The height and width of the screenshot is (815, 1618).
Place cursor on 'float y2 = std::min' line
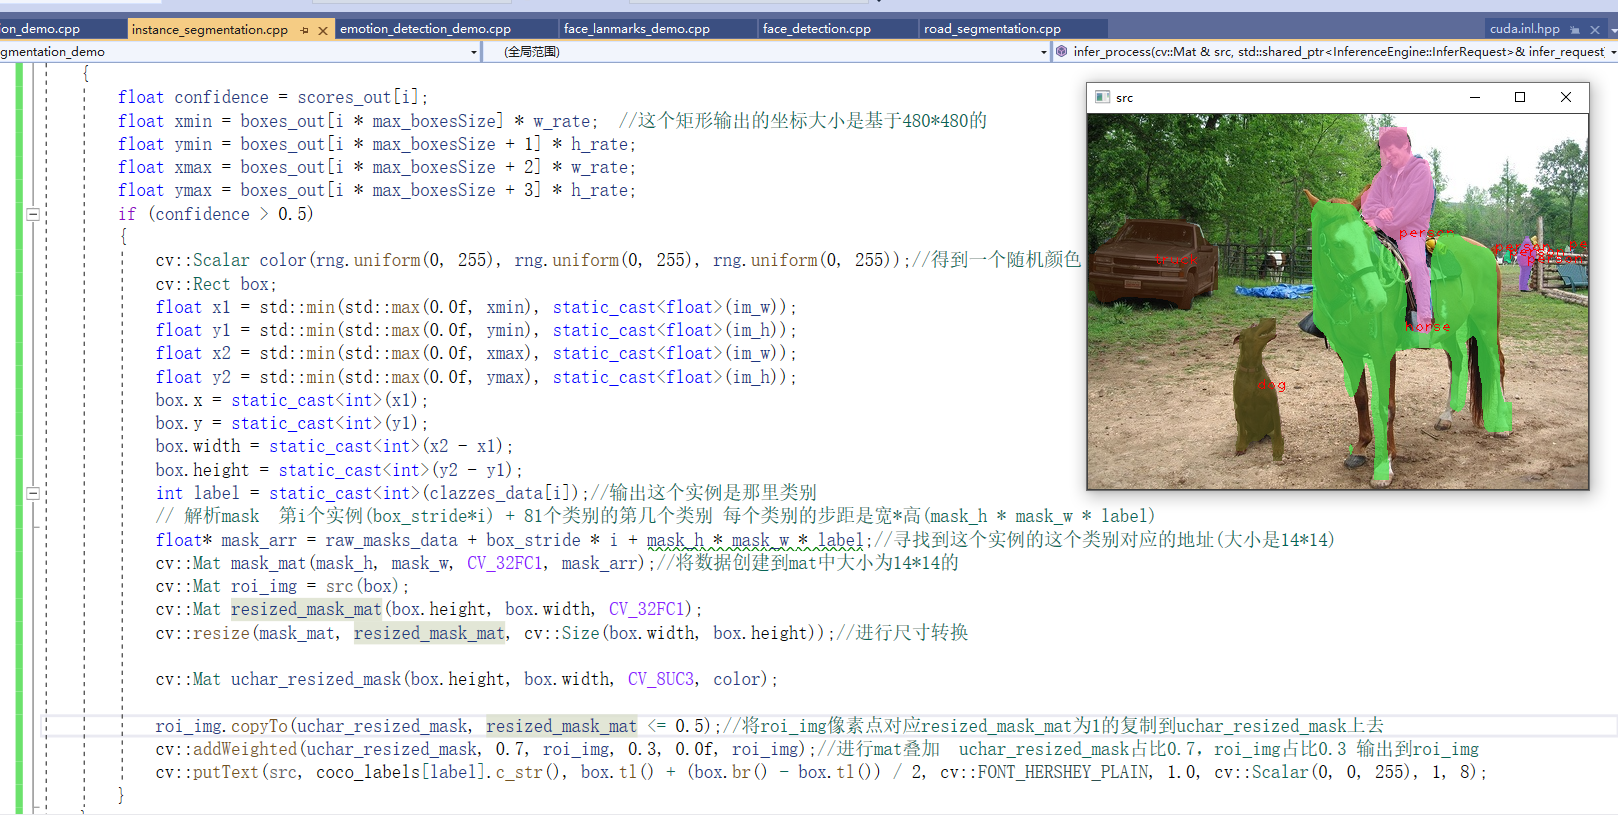[476, 377]
